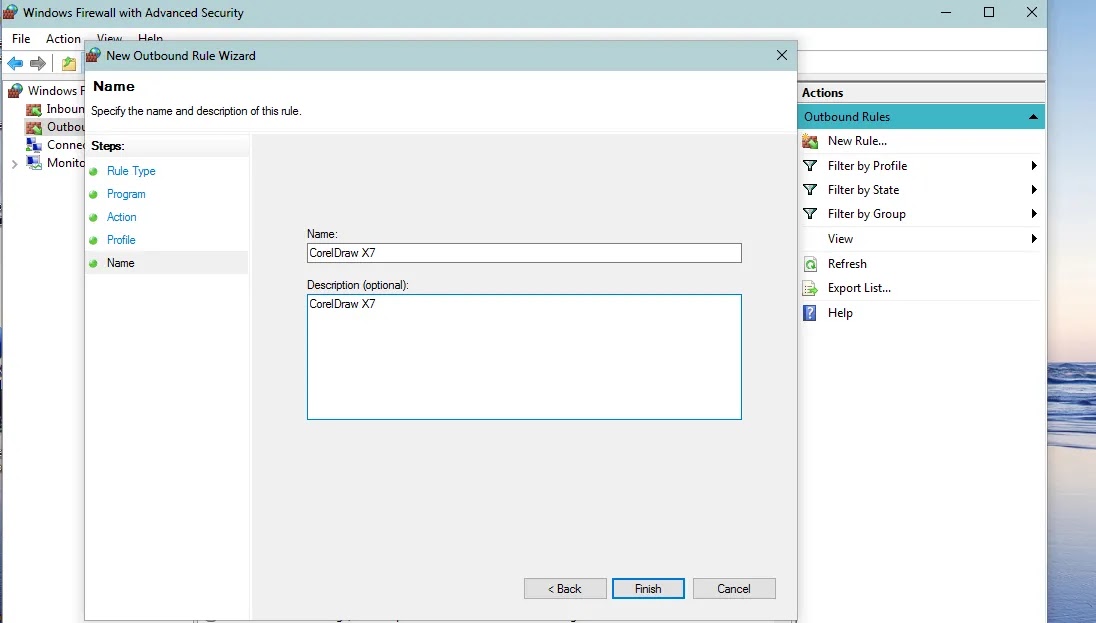The width and height of the screenshot is (1096, 623).
Task: Open the Action menu
Action: click(x=63, y=38)
